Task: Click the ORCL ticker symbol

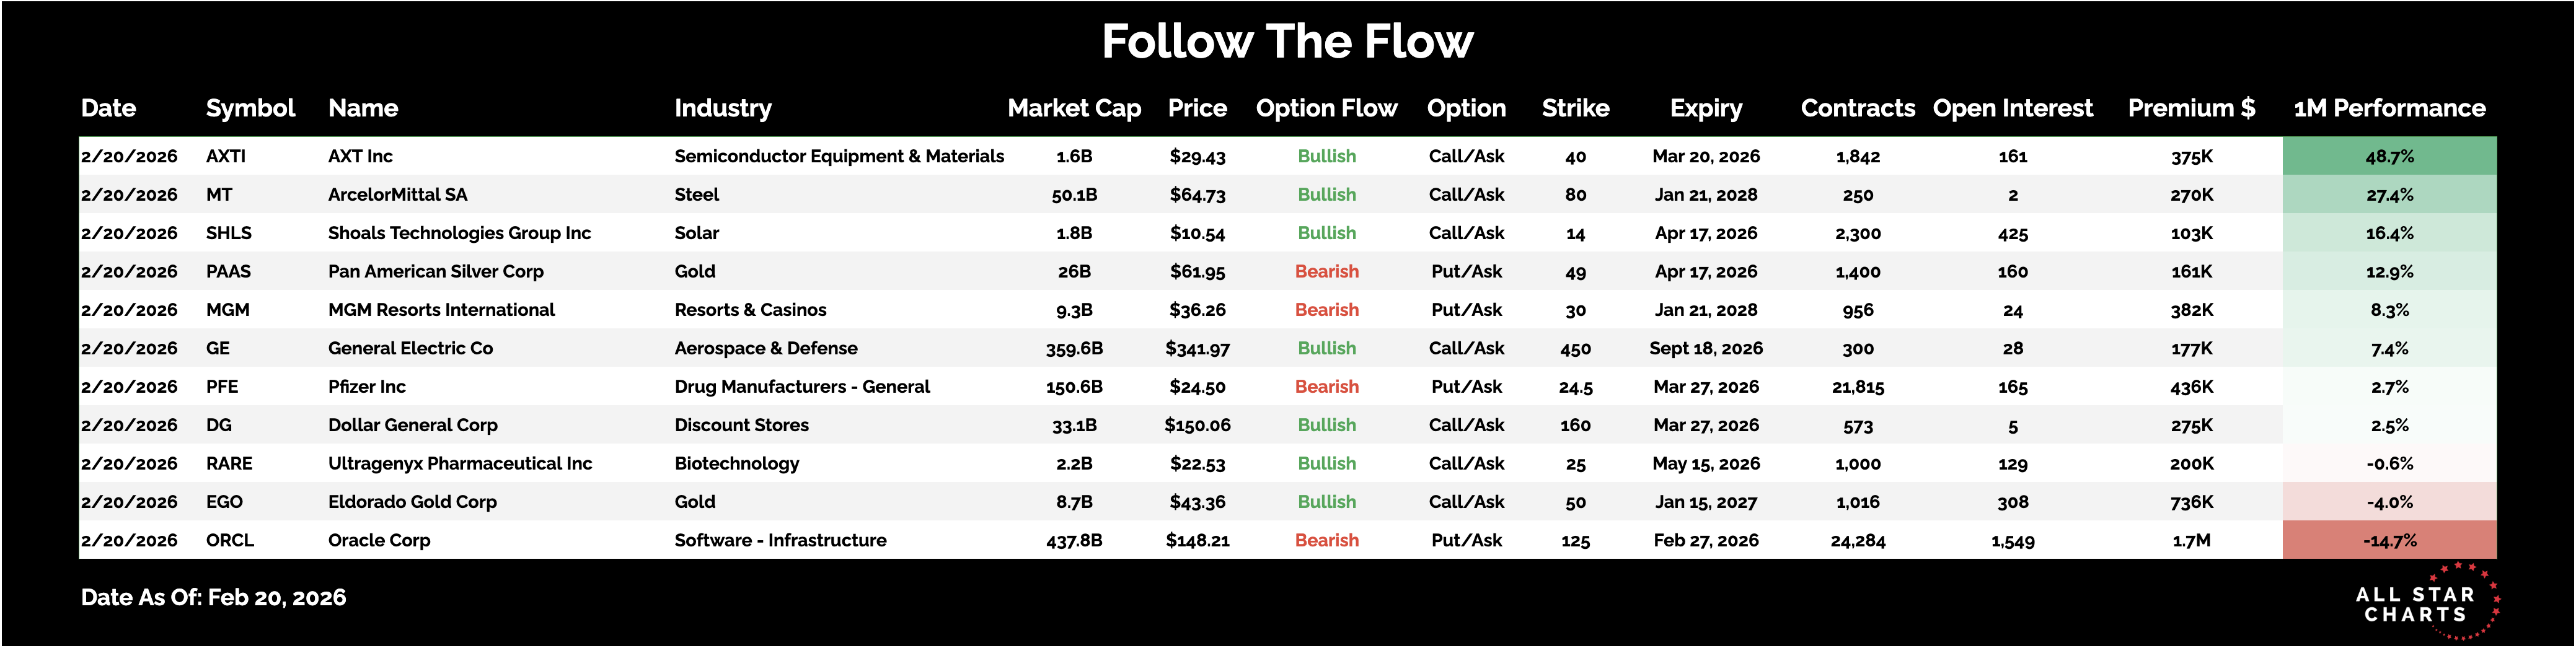Action: coord(230,540)
